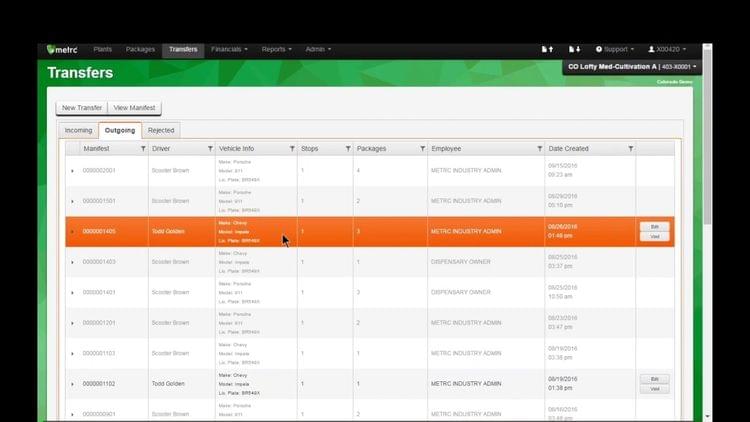Select manifest number 0000001102
This screenshot has height=422, width=750.
(99, 384)
